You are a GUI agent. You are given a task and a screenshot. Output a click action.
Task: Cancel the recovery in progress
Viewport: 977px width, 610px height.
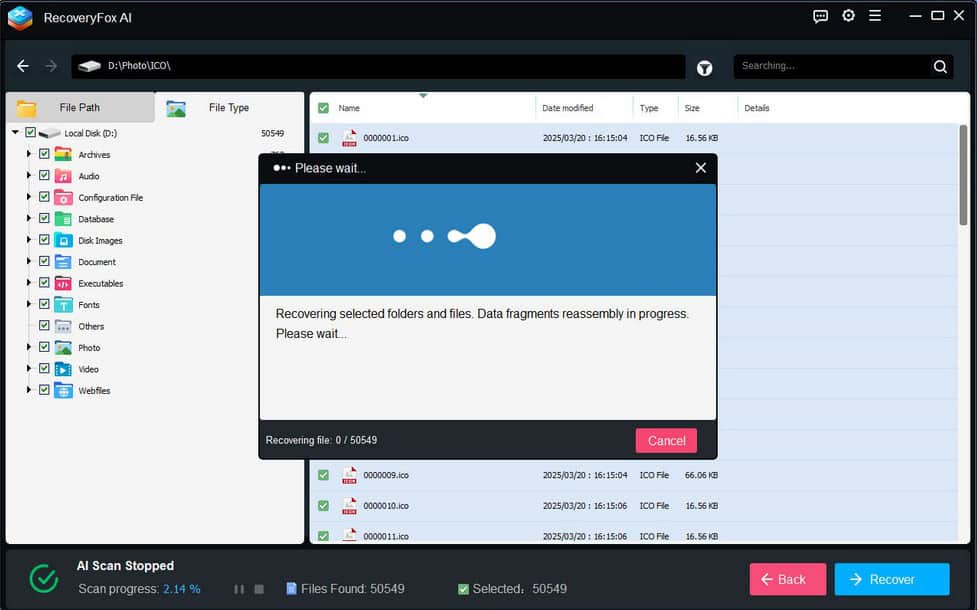pos(666,440)
